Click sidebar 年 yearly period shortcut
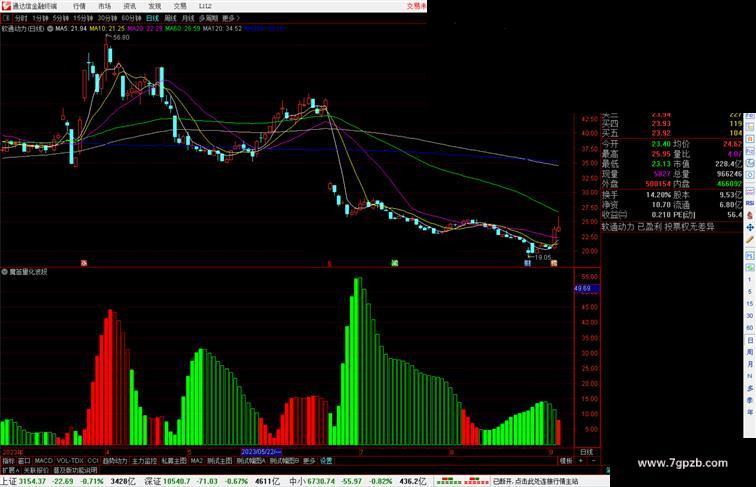The image size is (756, 487). click(x=750, y=412)
